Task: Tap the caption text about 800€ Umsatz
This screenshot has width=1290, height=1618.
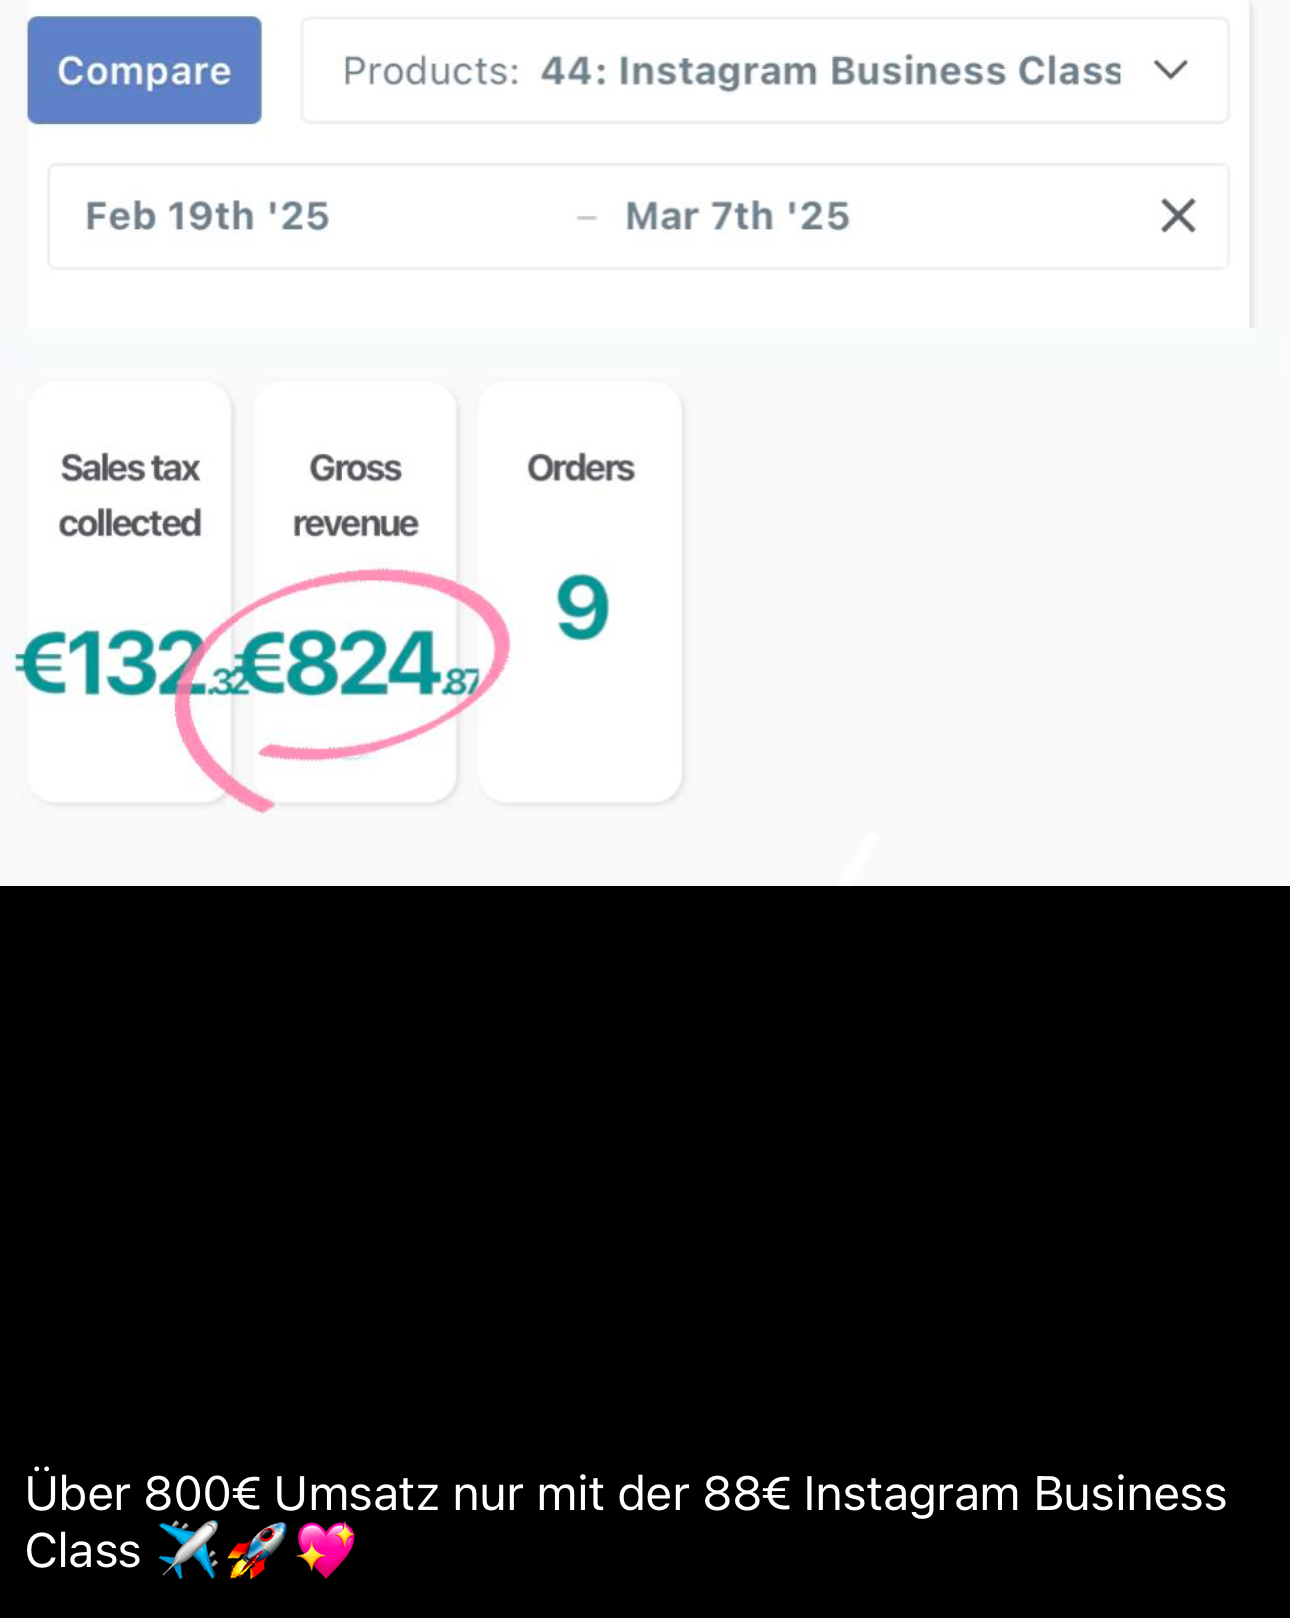Action: point(626,1522)
